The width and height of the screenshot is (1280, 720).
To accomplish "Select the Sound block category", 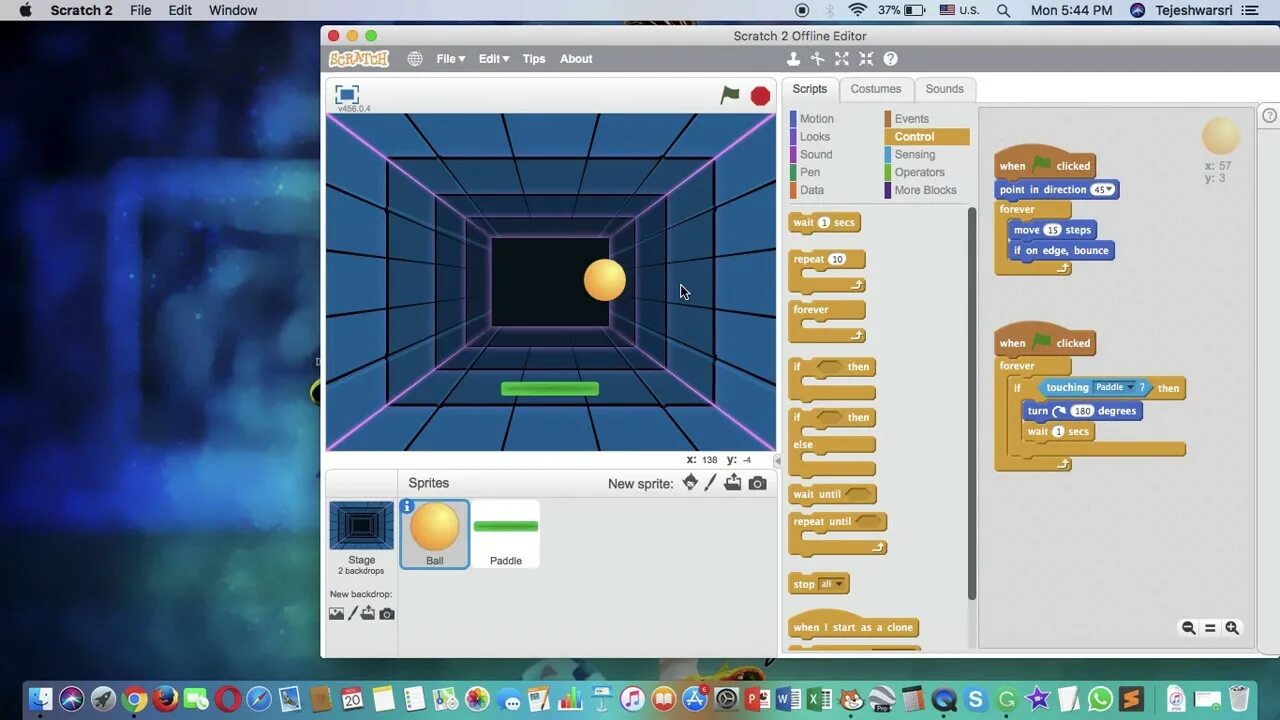I will [816, 155].
